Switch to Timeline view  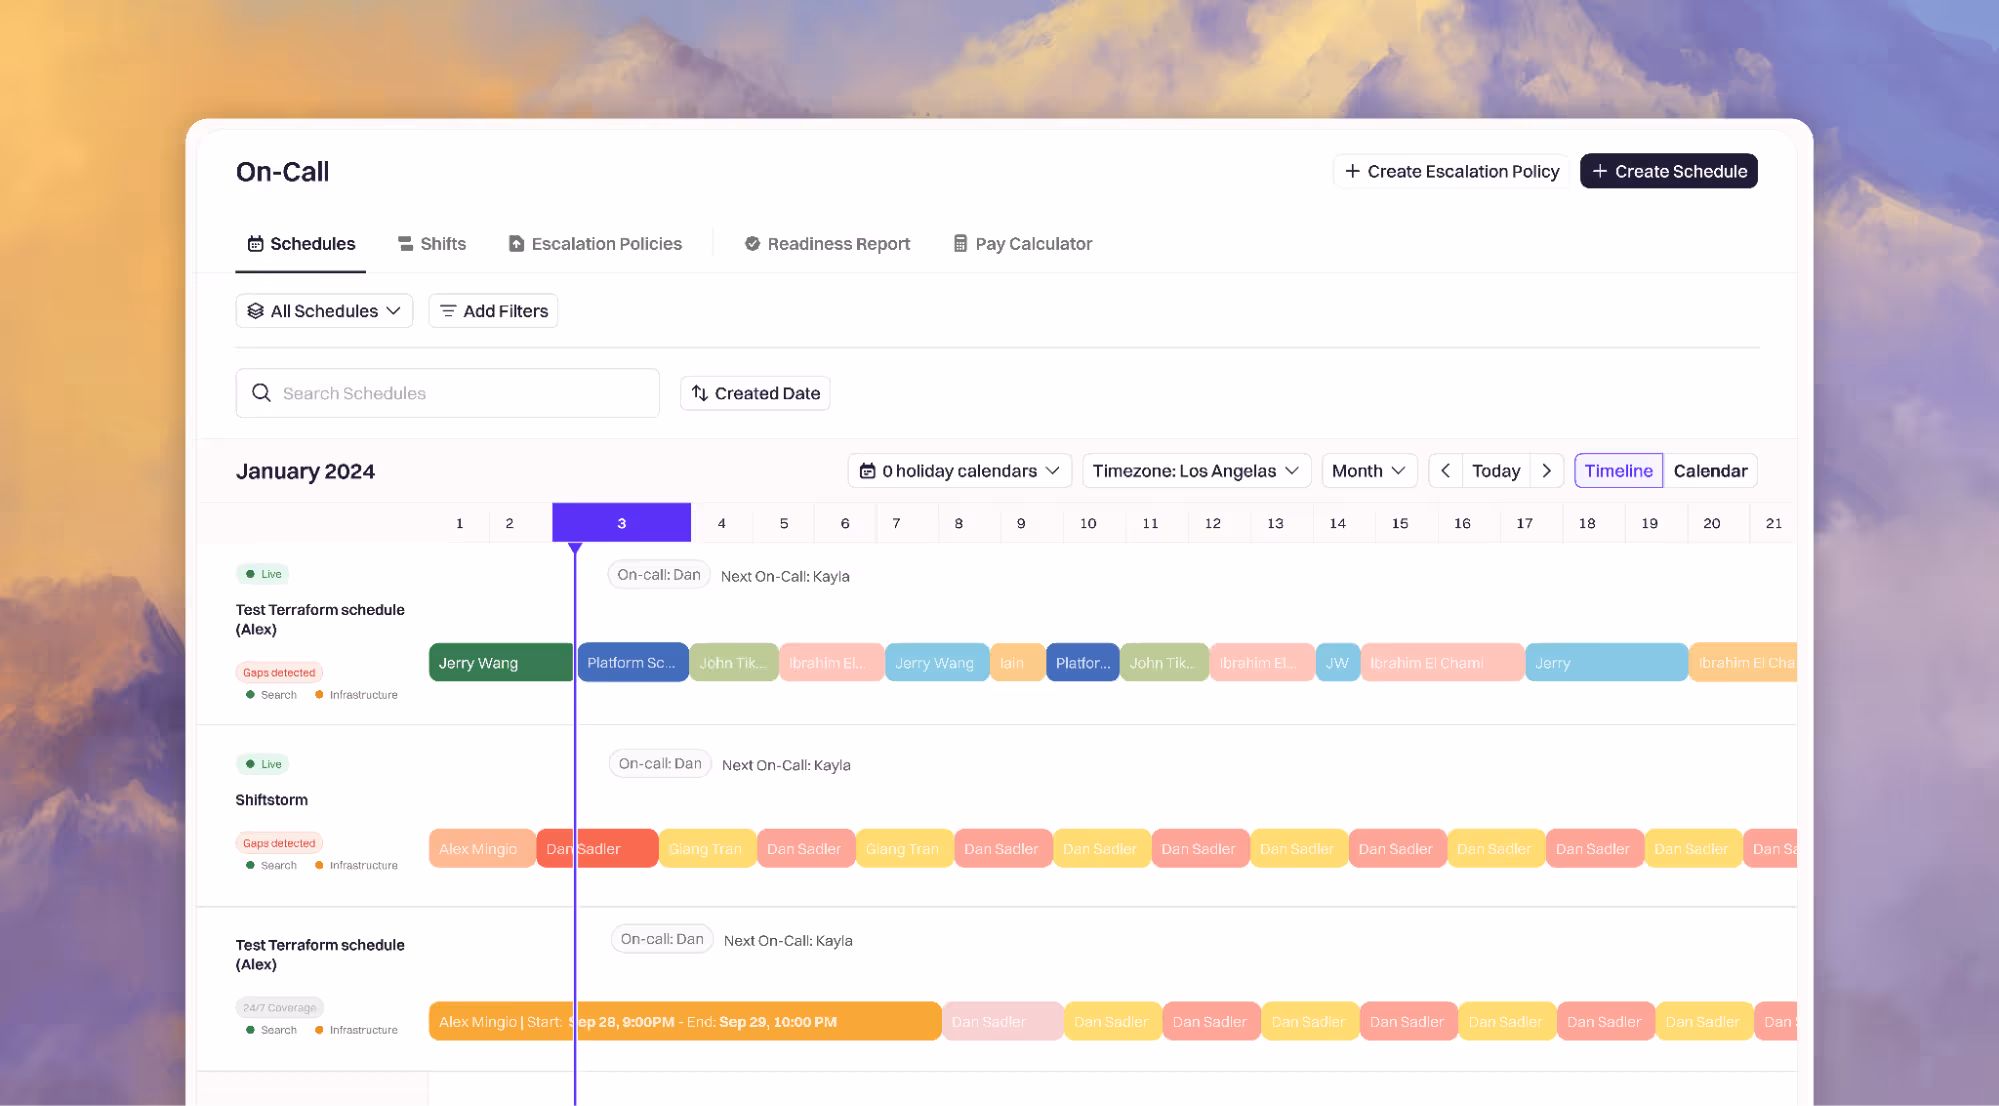tap(1617, 471)
